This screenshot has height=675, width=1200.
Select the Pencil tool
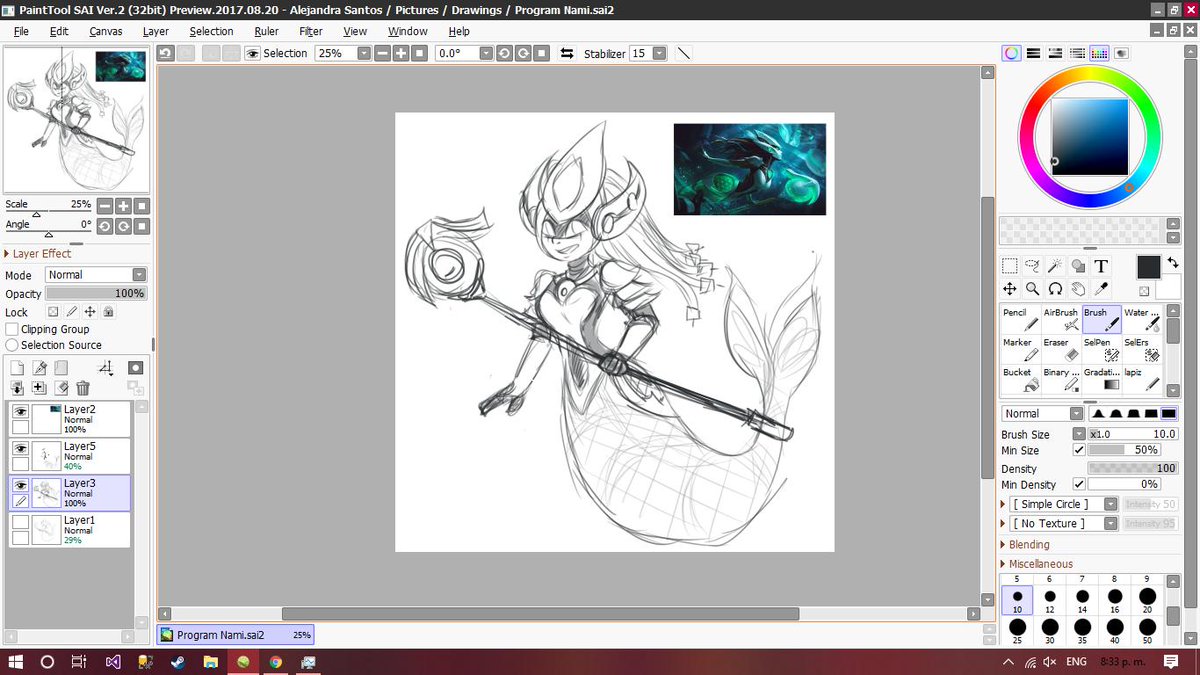(x=1020, y=319)
